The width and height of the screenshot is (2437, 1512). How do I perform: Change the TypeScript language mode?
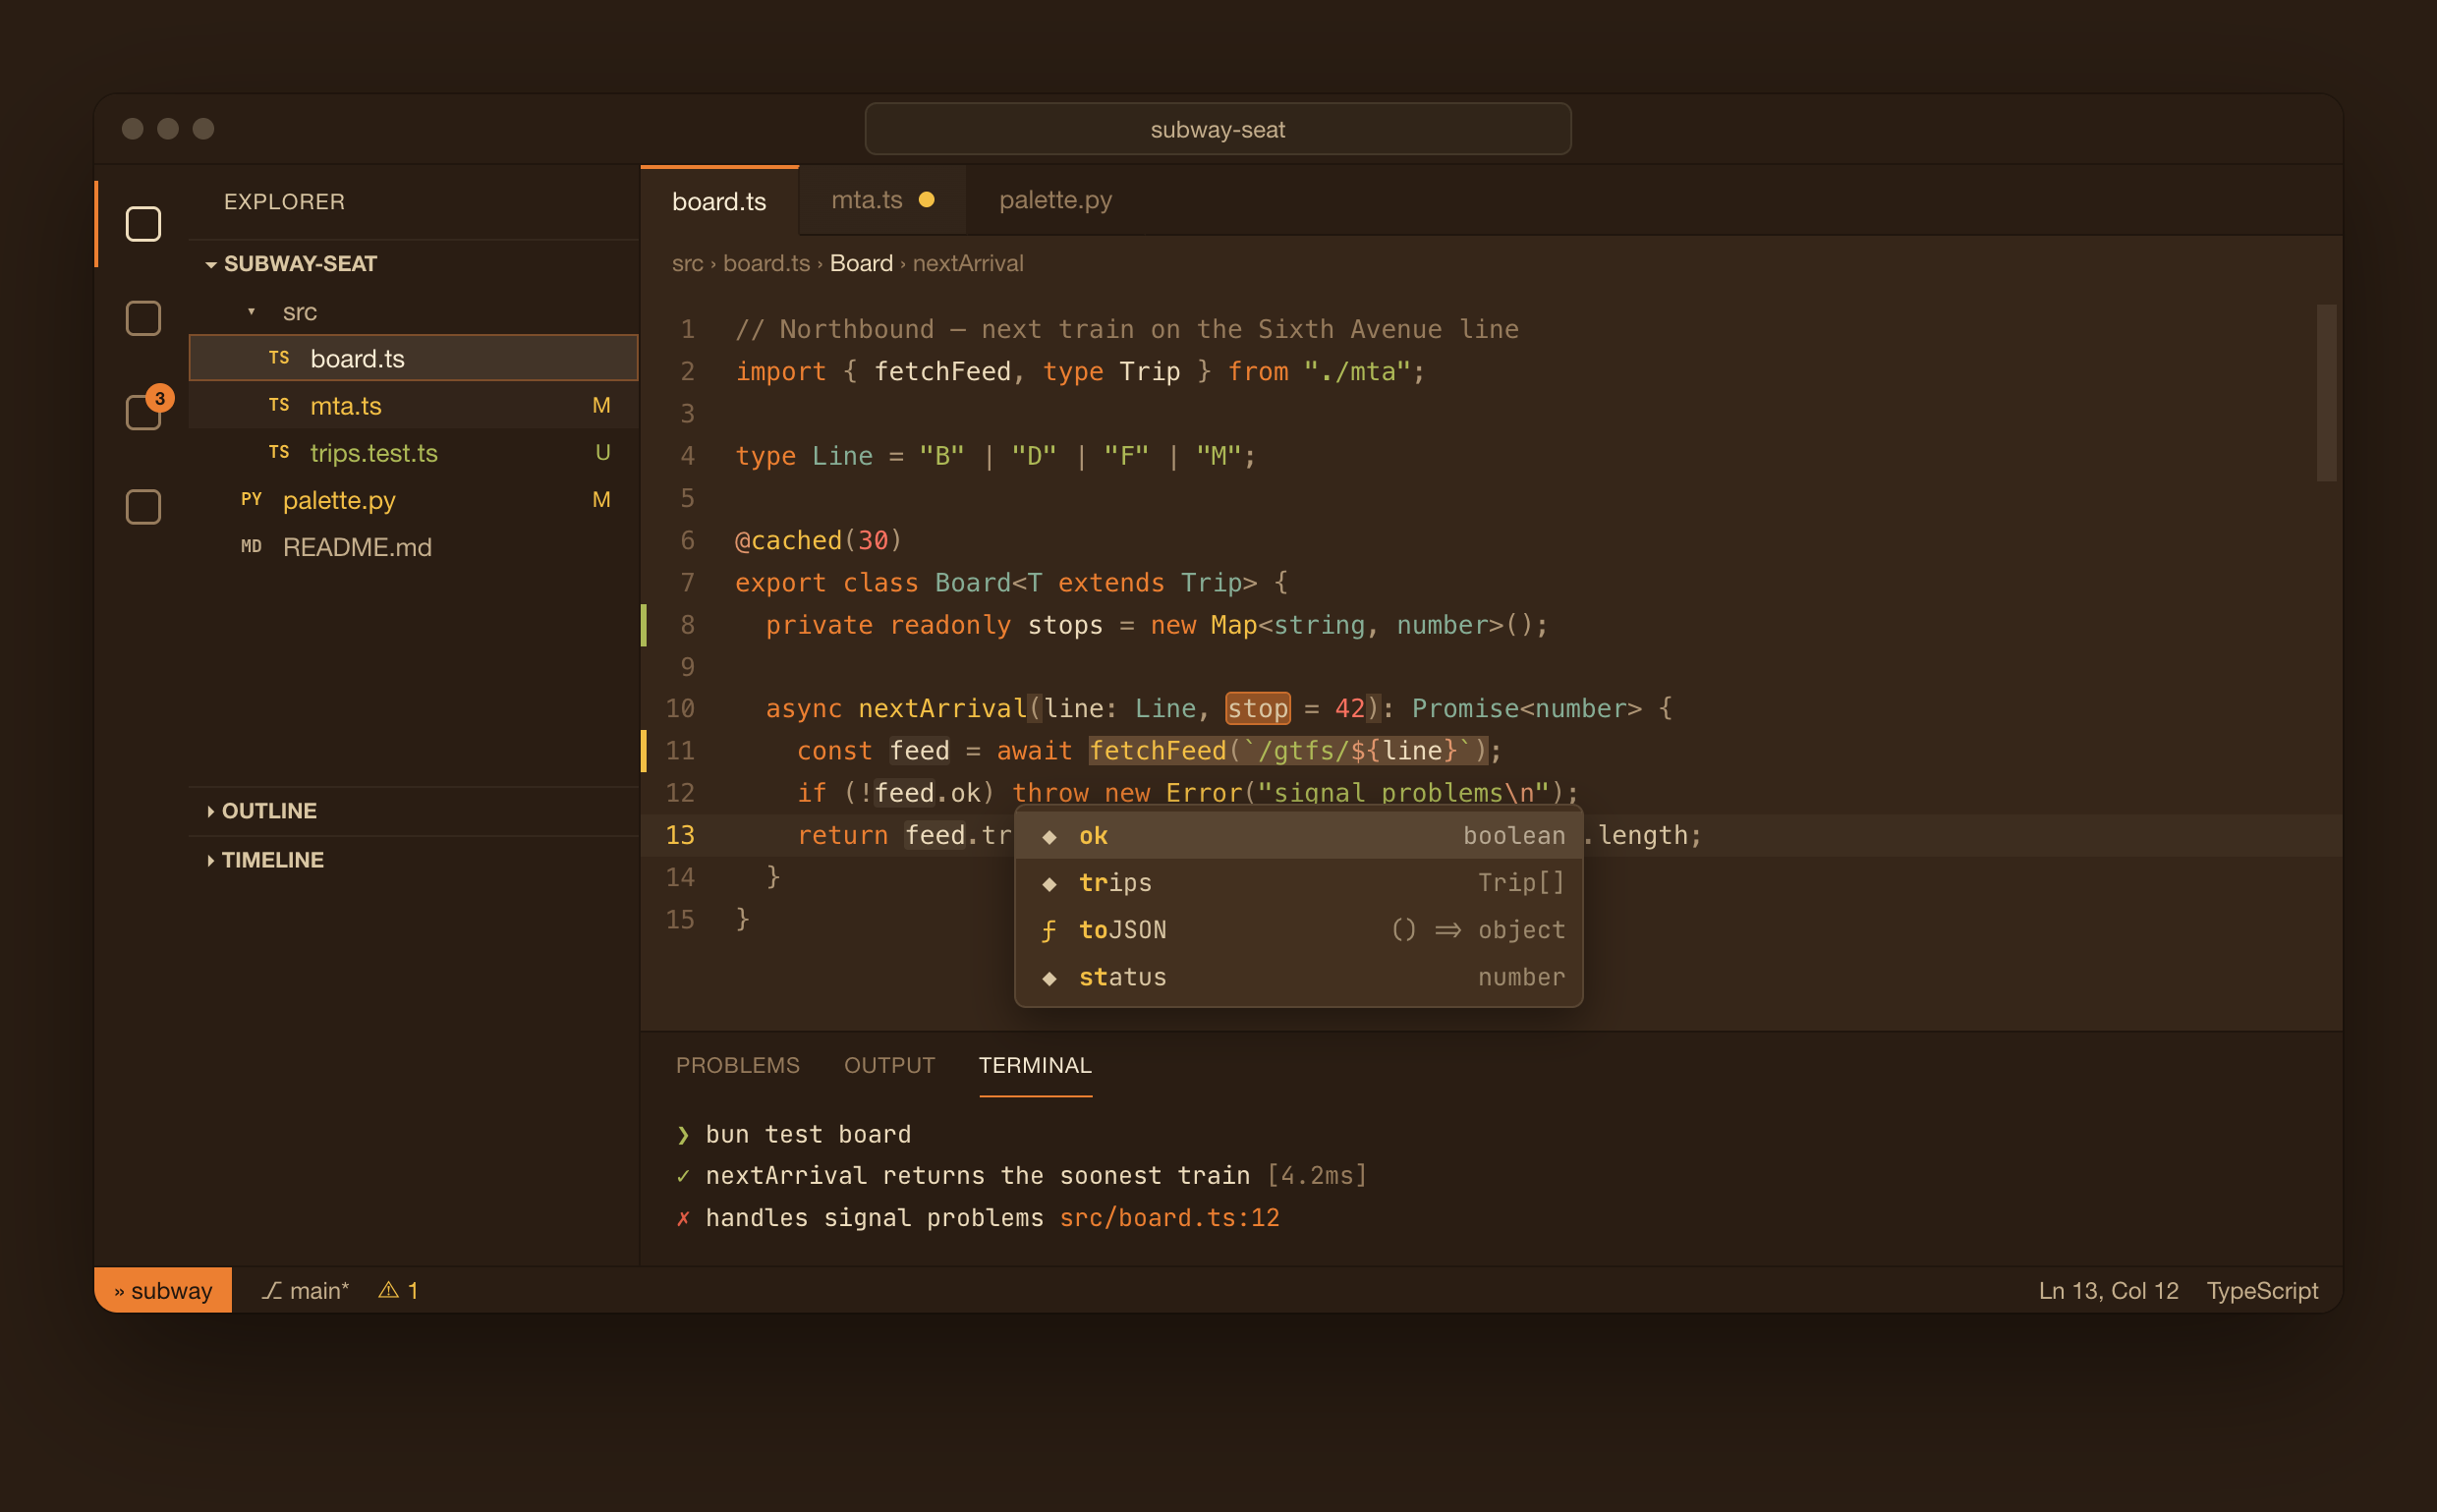tap(2262, 1290)
